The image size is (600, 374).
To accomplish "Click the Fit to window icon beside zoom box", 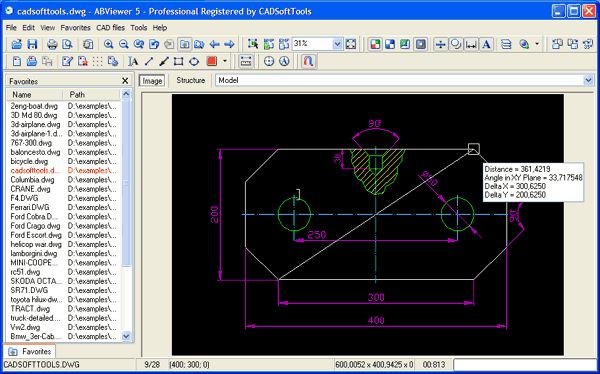I will click(x=351, y=44).
